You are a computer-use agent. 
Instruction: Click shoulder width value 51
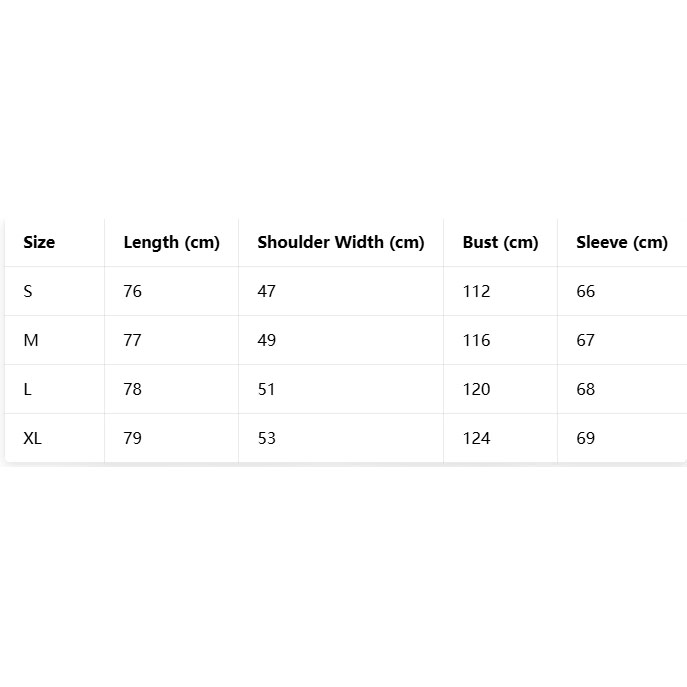tap(266, 389)
